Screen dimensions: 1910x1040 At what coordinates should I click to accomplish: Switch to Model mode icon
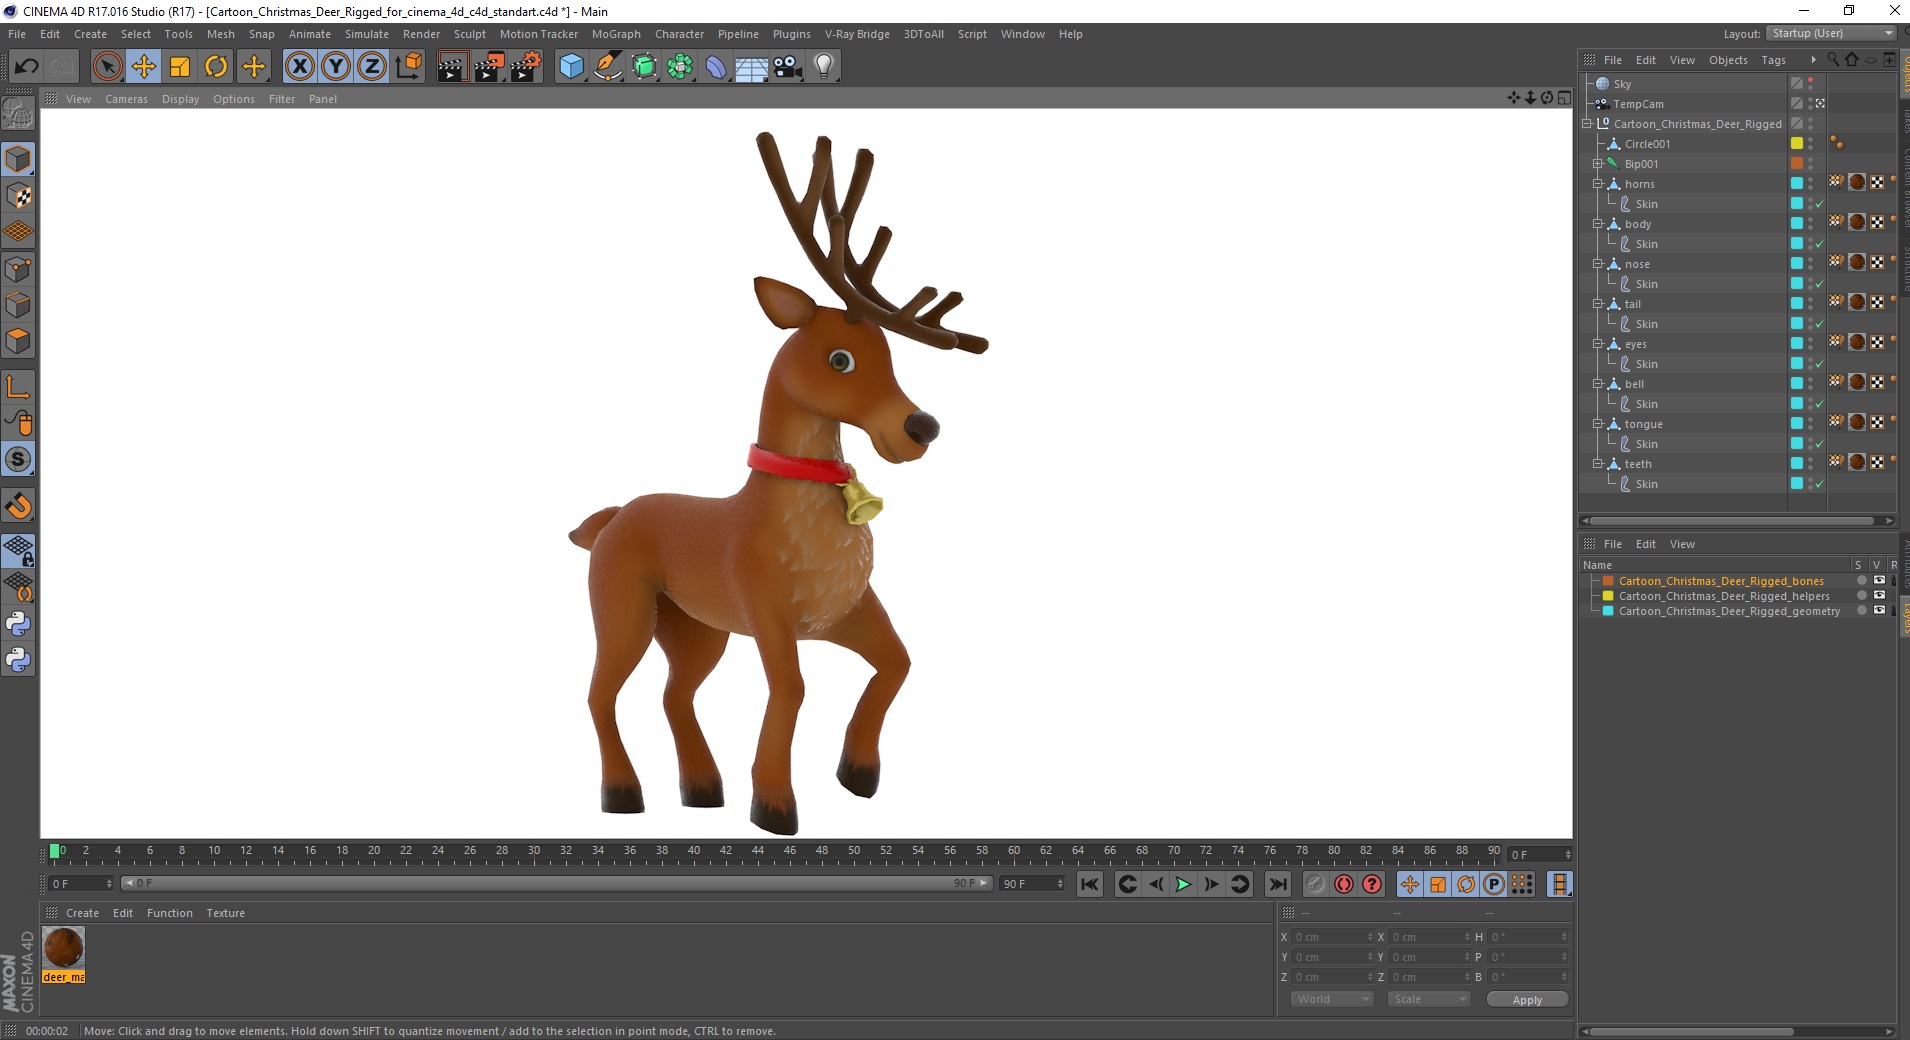pos(18,159)
